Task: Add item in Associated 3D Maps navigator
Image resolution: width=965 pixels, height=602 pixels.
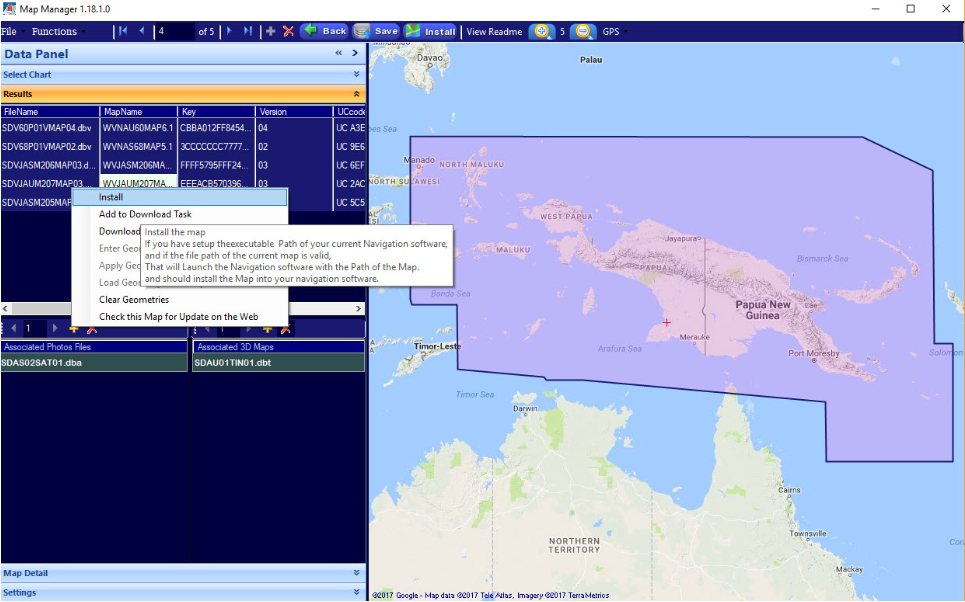Action: 268,329
